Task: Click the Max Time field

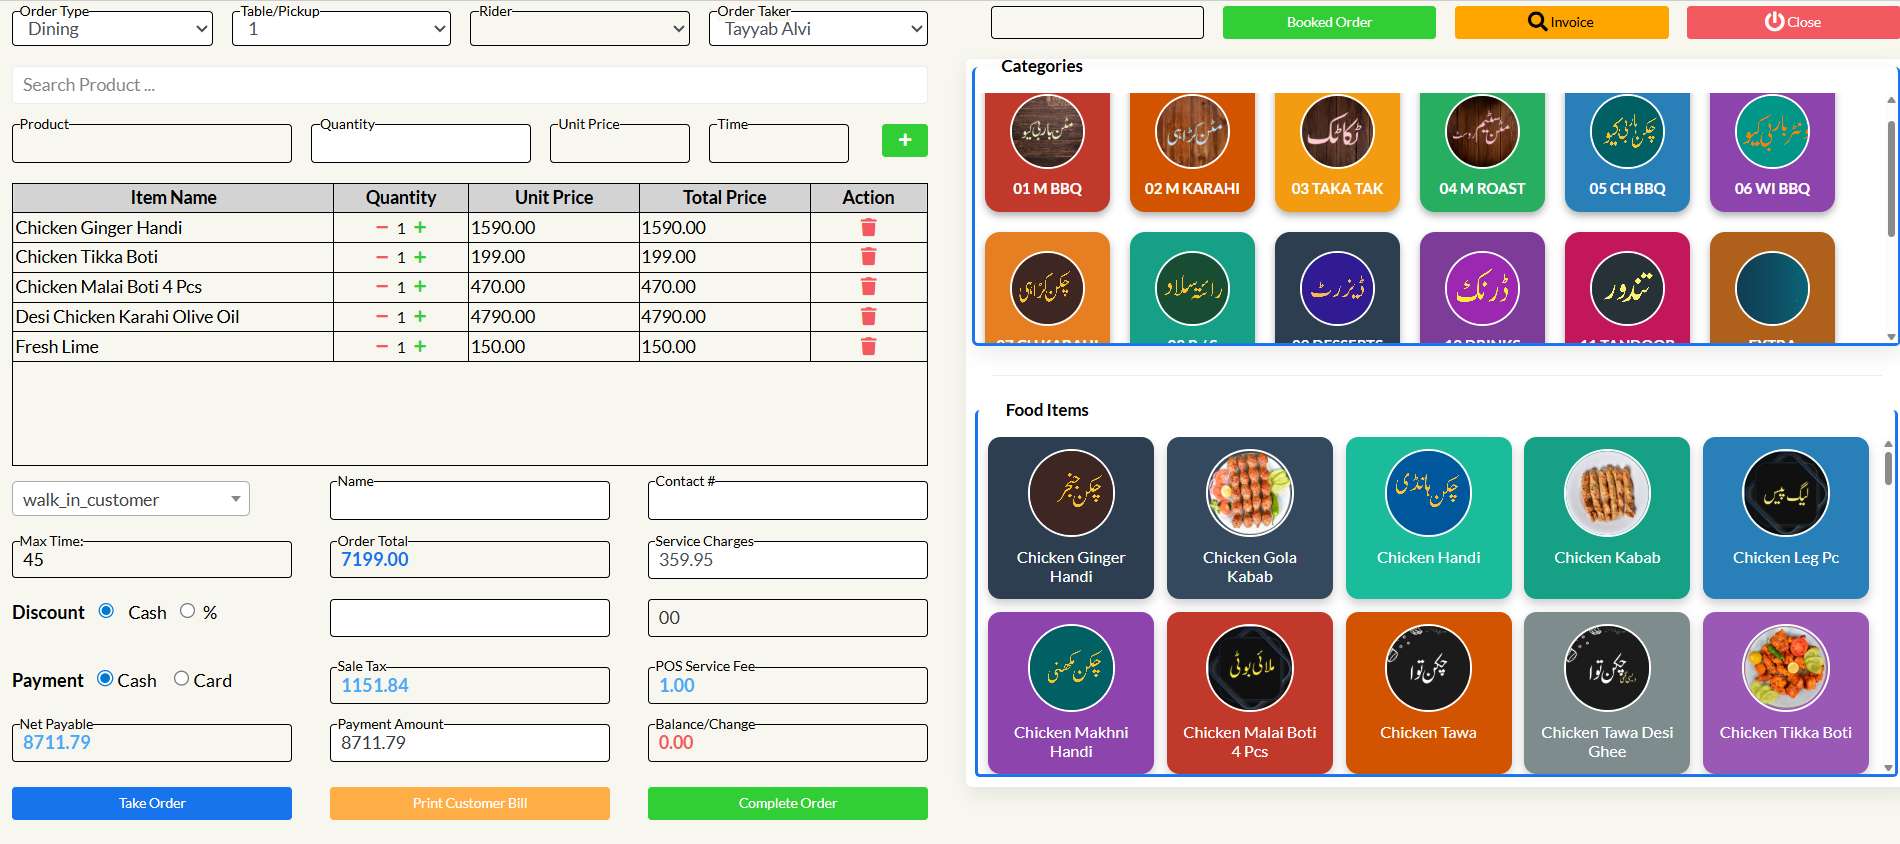Action: [152, 560]
